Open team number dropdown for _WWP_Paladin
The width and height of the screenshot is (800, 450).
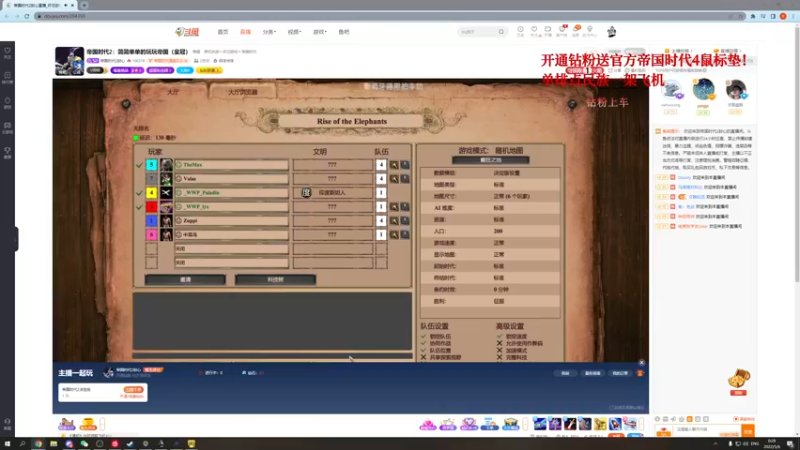click(381, 193)
